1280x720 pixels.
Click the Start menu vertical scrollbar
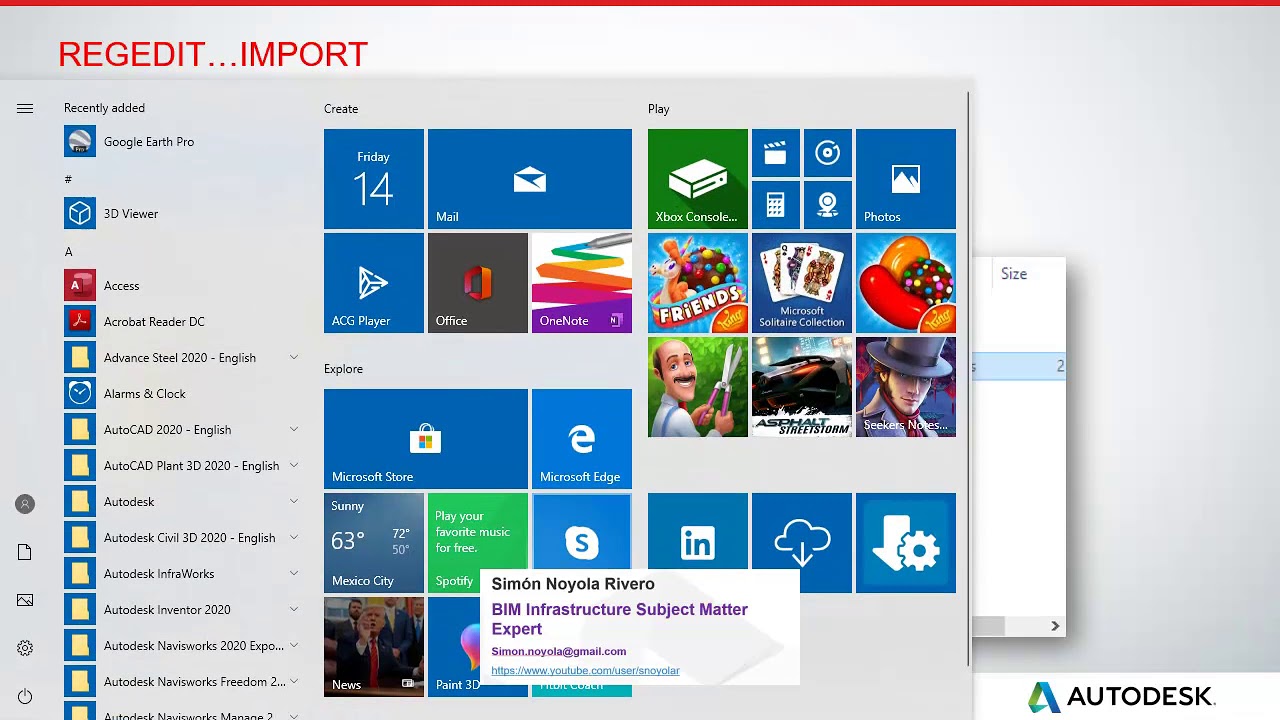click(968, 378)
